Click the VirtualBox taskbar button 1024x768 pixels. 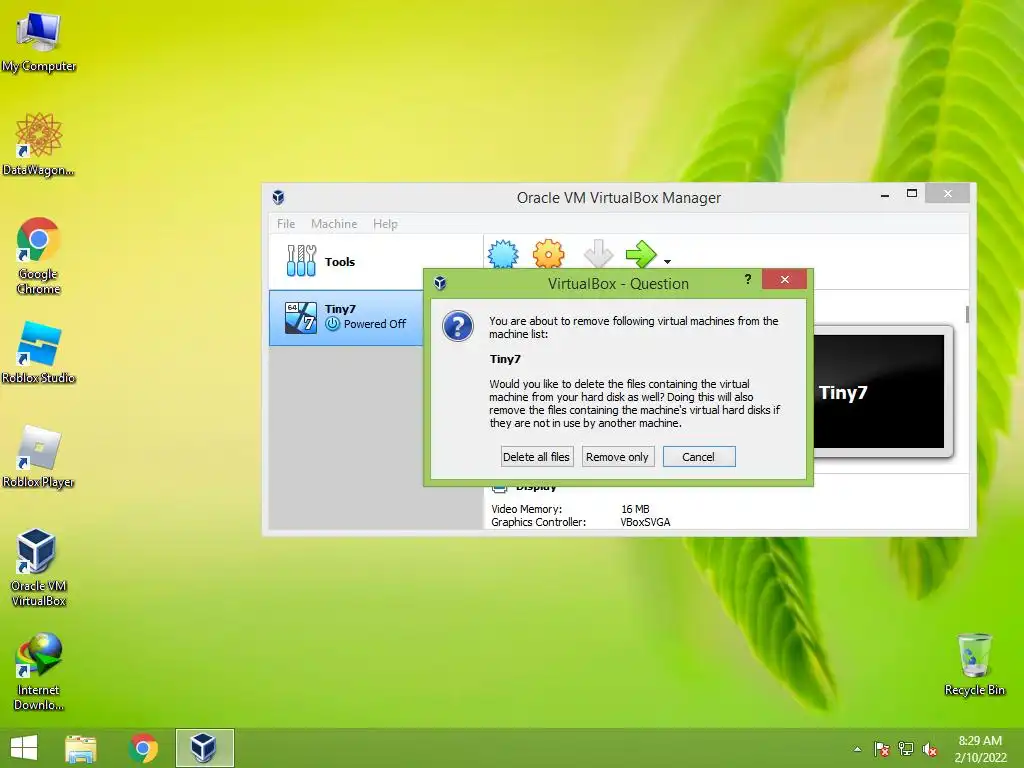[204, 748]
